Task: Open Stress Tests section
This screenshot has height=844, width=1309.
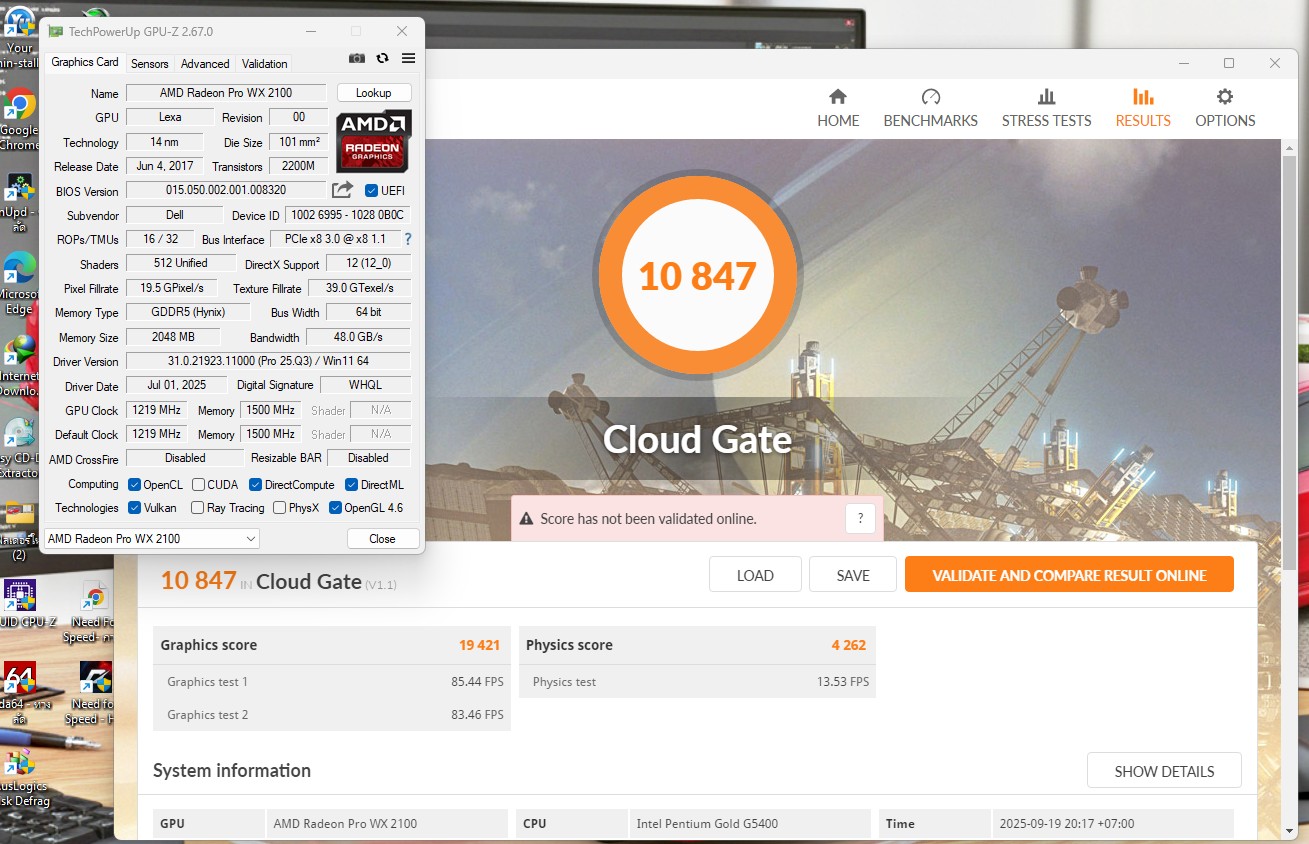Action: tap(1046, 108)
